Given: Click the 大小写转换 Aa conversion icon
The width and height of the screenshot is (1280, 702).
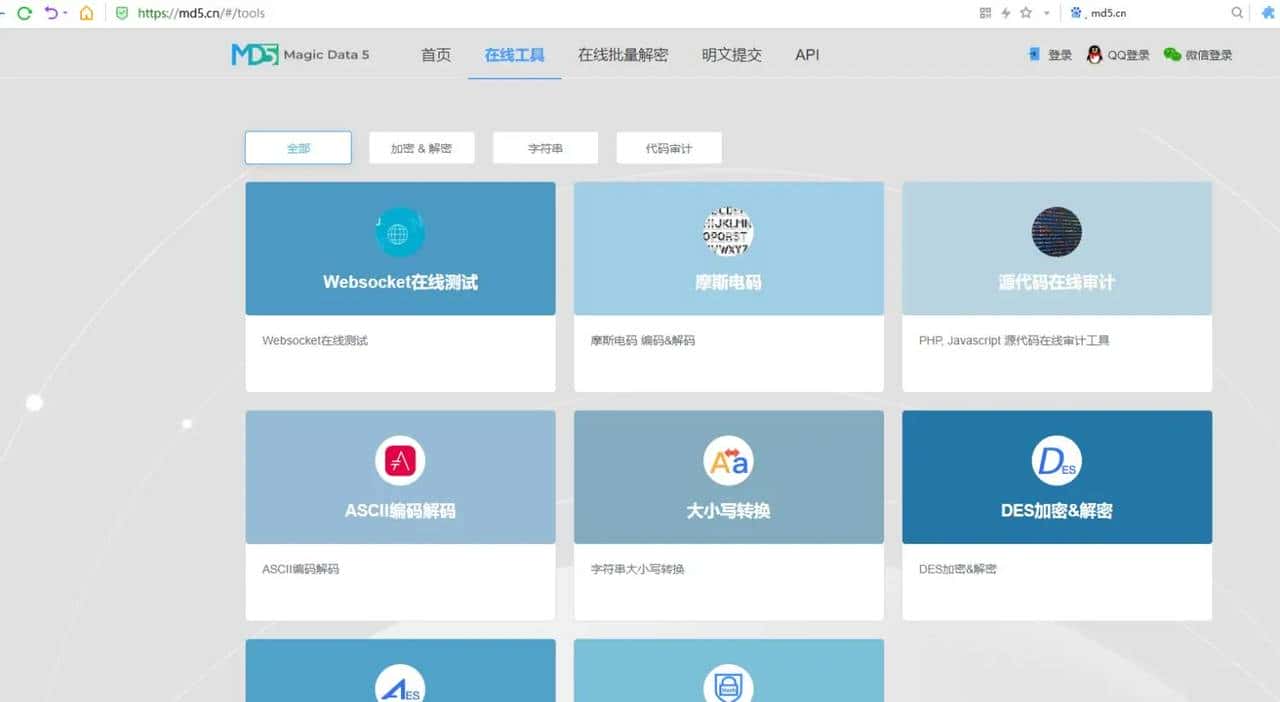Looking at the screenshot, I should pos(727,461).
